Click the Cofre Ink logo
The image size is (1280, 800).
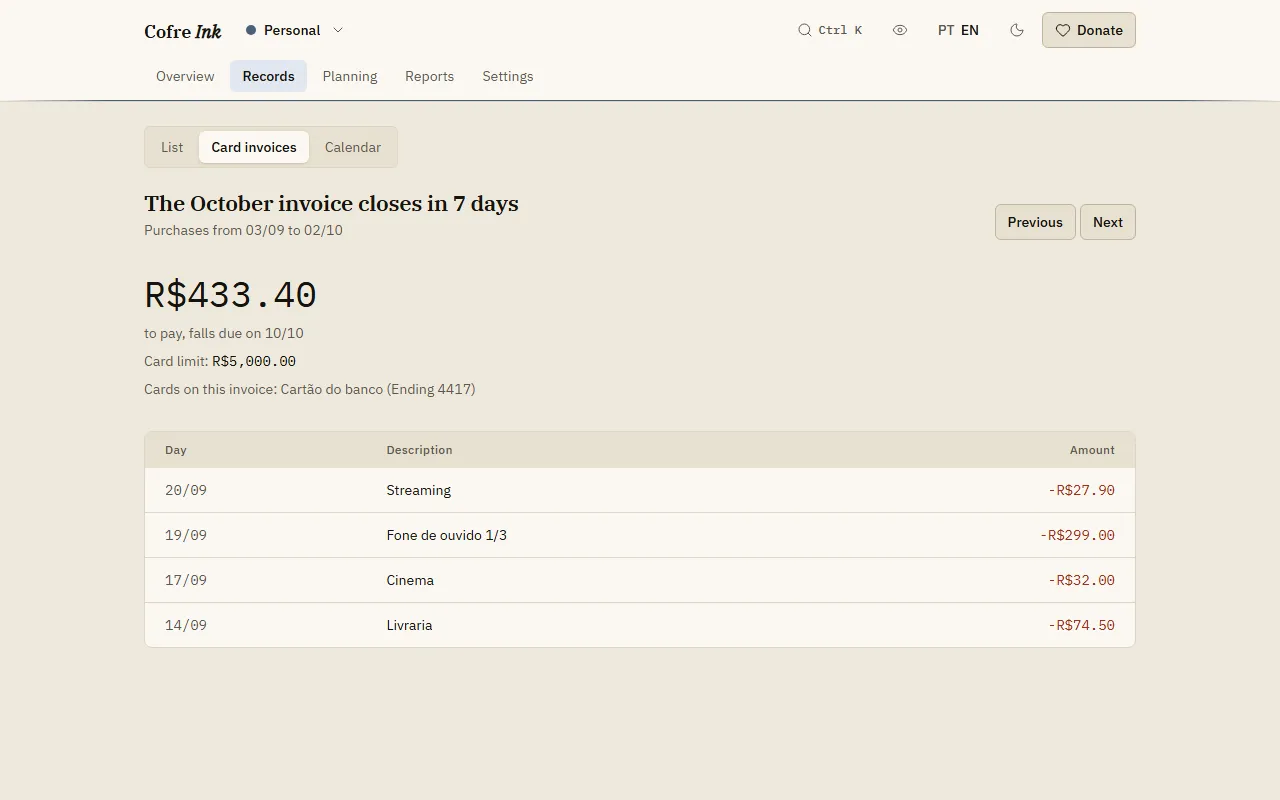click(183, 31)
